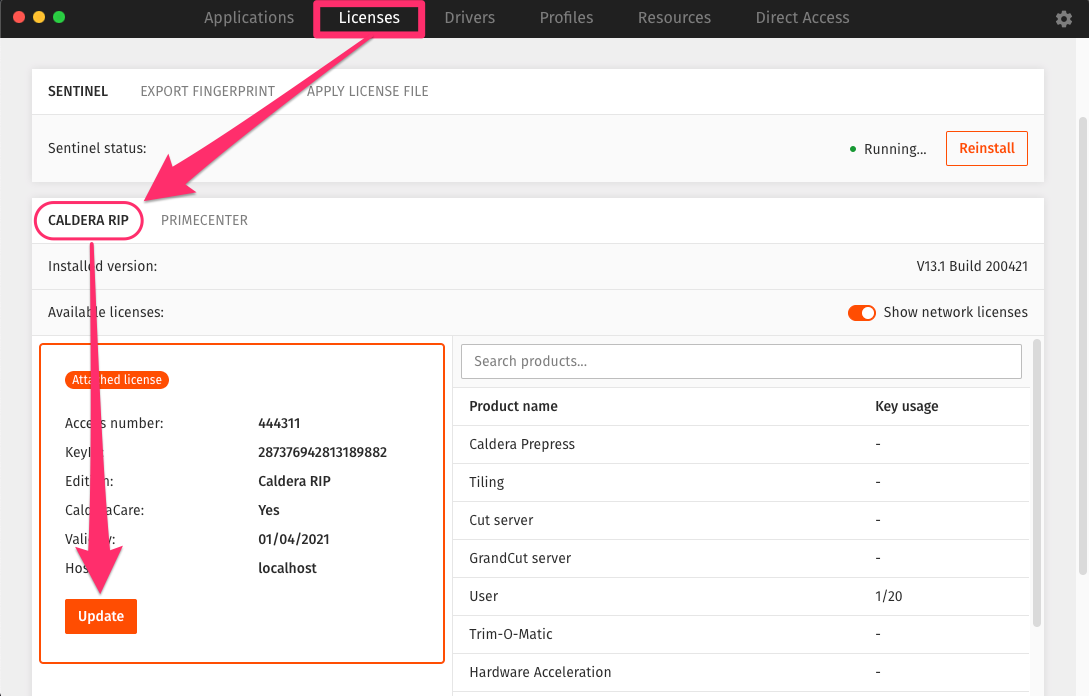Click the 1/20 key usage value
1089x696 pixels.
coord(888,596)
